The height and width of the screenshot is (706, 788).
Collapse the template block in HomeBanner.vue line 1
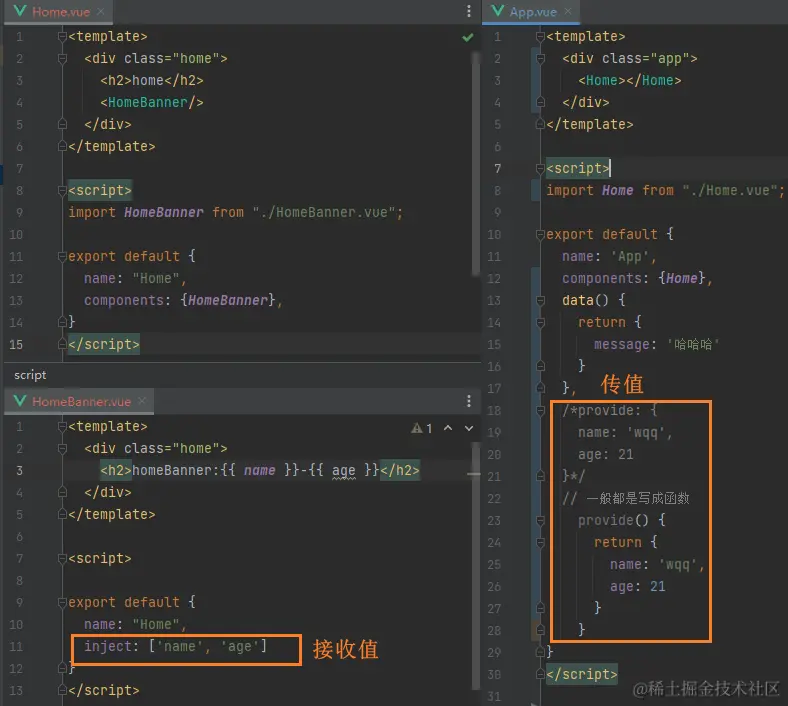point(62,427)
